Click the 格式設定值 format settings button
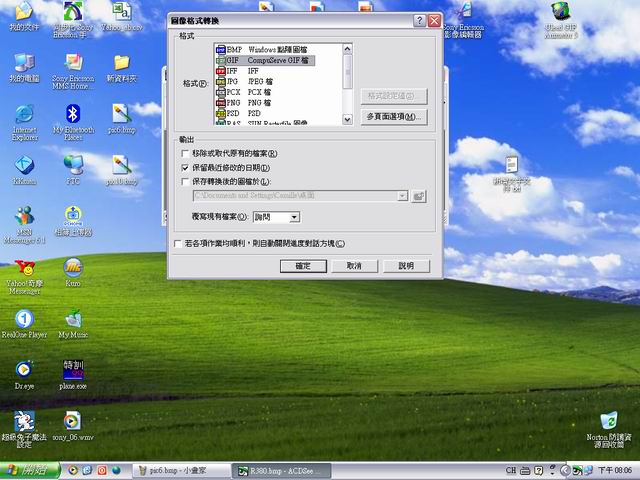Image resolution: width=640 pixels, height=480 pixels. [x=394, y=96]
